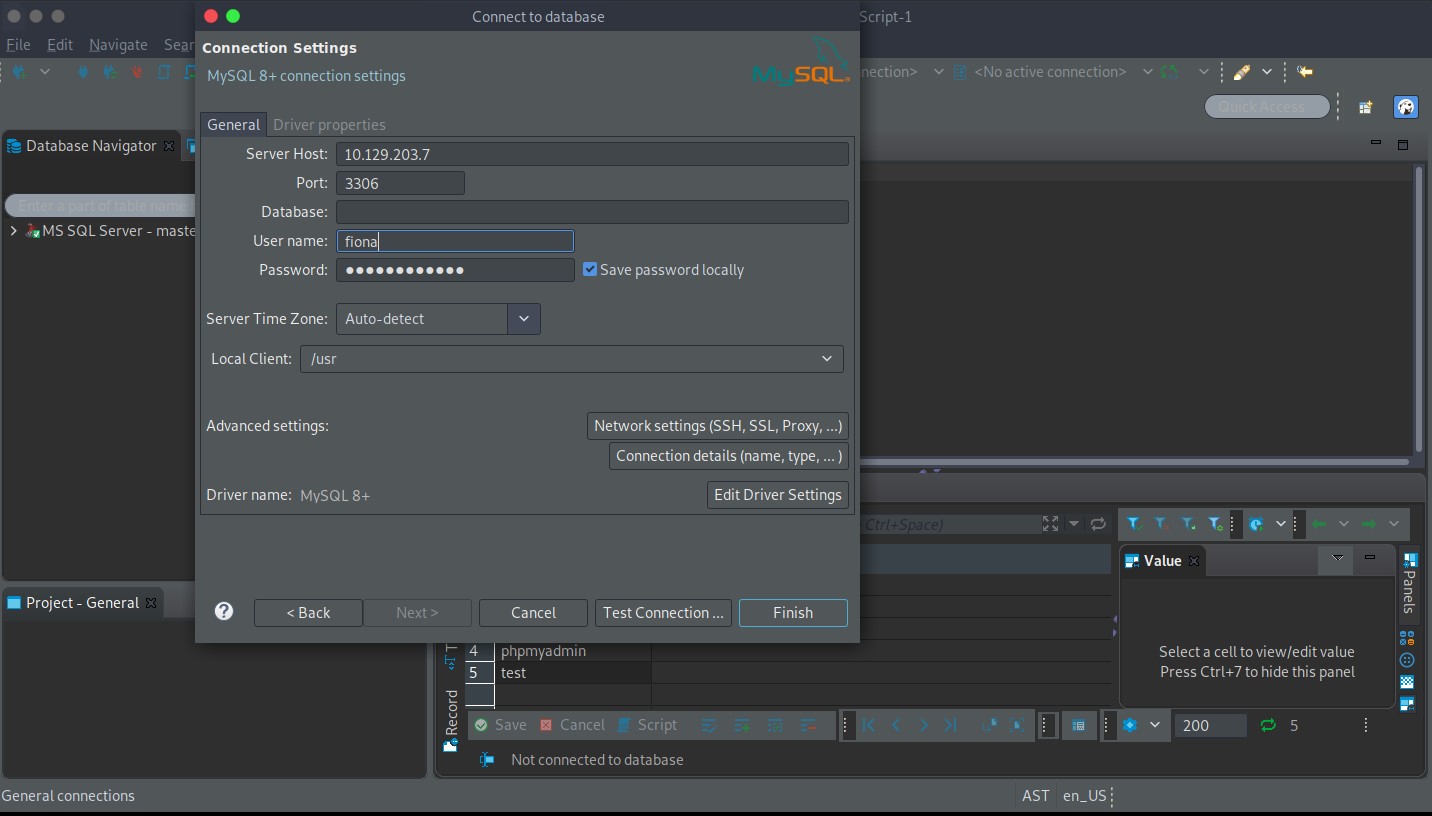
Task: Switch to the General tab
Action: (x=233, y=124)
